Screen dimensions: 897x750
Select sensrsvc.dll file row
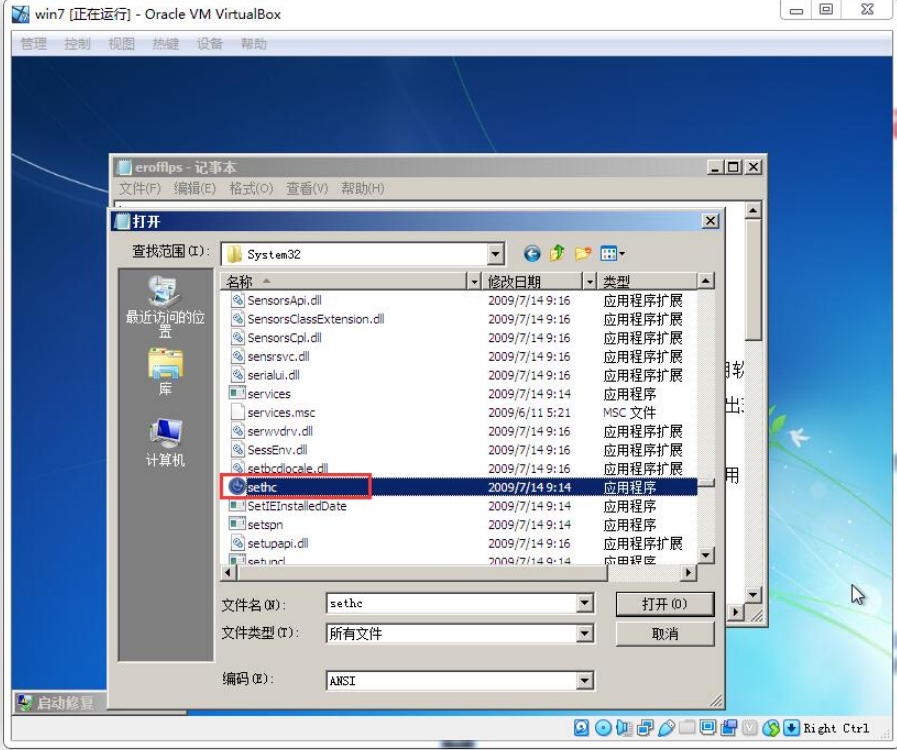point(459,356)
